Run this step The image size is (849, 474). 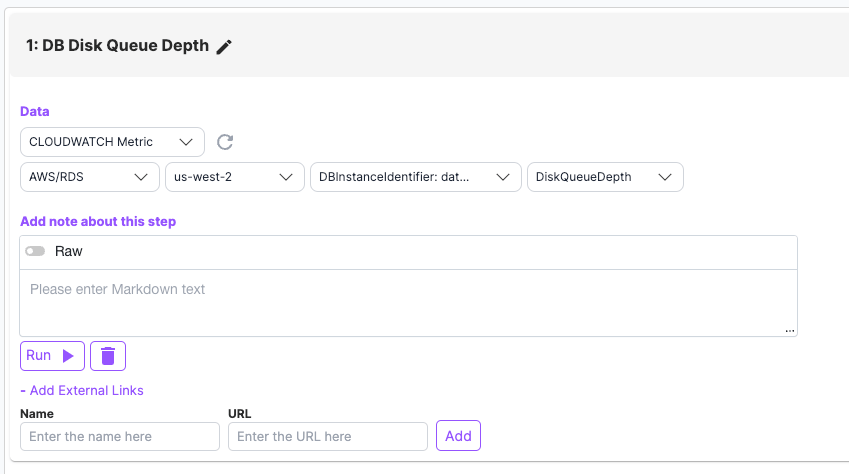point(53,356)
